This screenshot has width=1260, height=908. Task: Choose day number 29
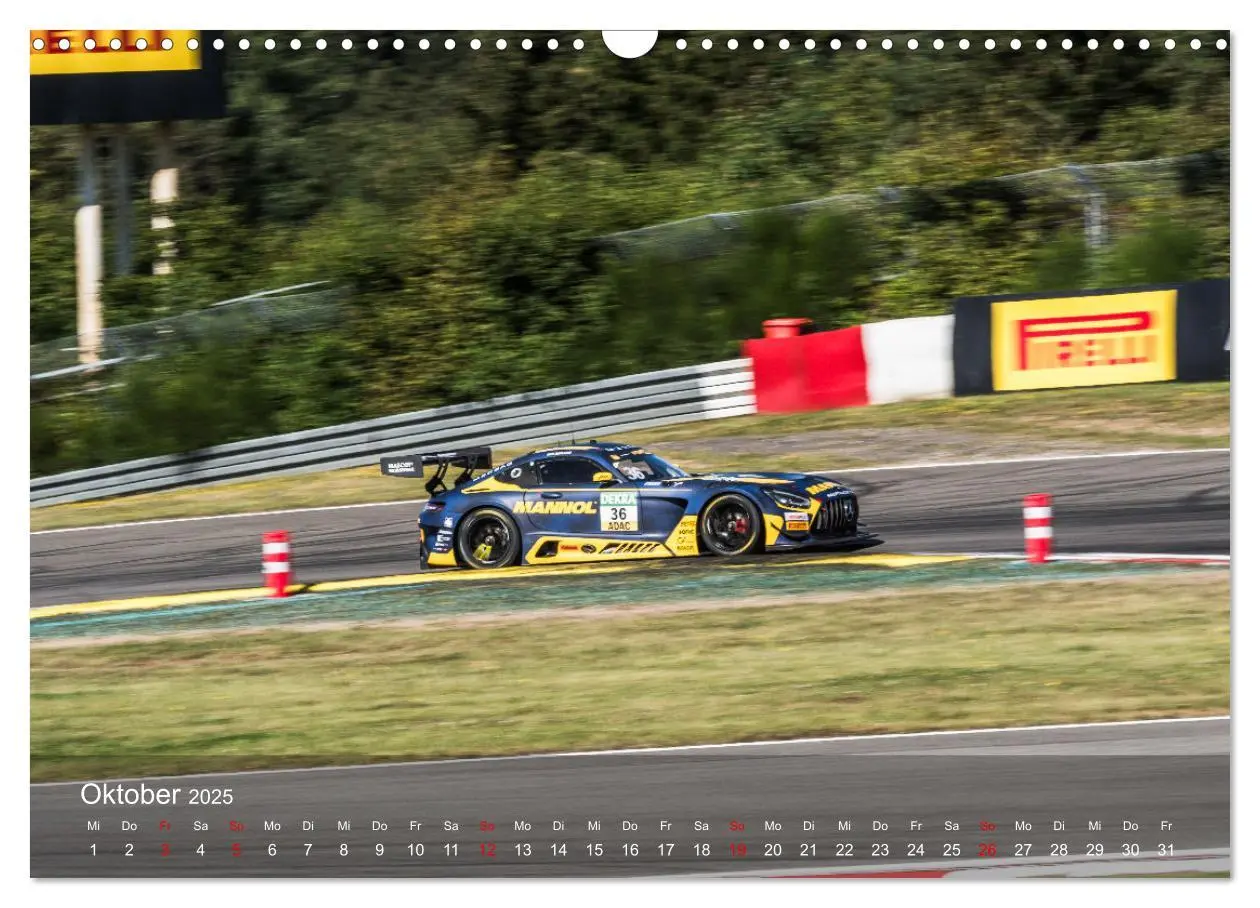coord(1095,850)
